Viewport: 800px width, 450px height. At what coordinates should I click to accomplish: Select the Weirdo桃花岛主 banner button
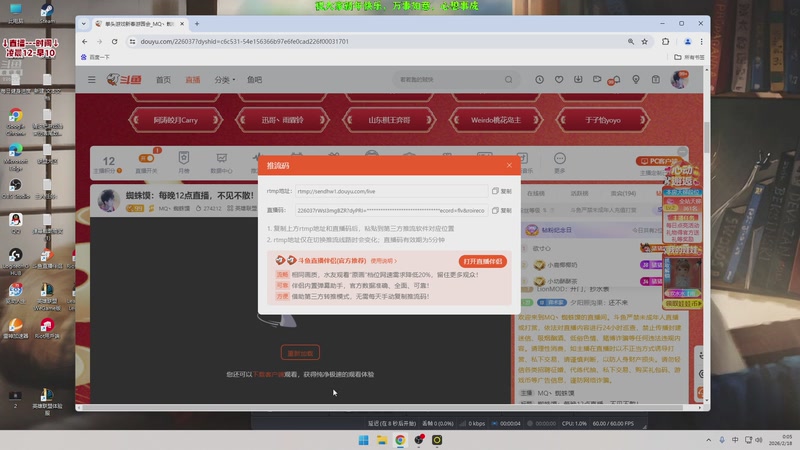[x=496, y=120]
